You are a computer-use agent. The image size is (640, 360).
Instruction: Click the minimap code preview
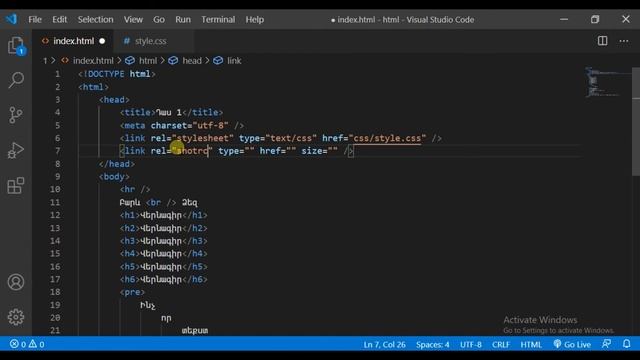pyautogui.click(x=607, y=82)
